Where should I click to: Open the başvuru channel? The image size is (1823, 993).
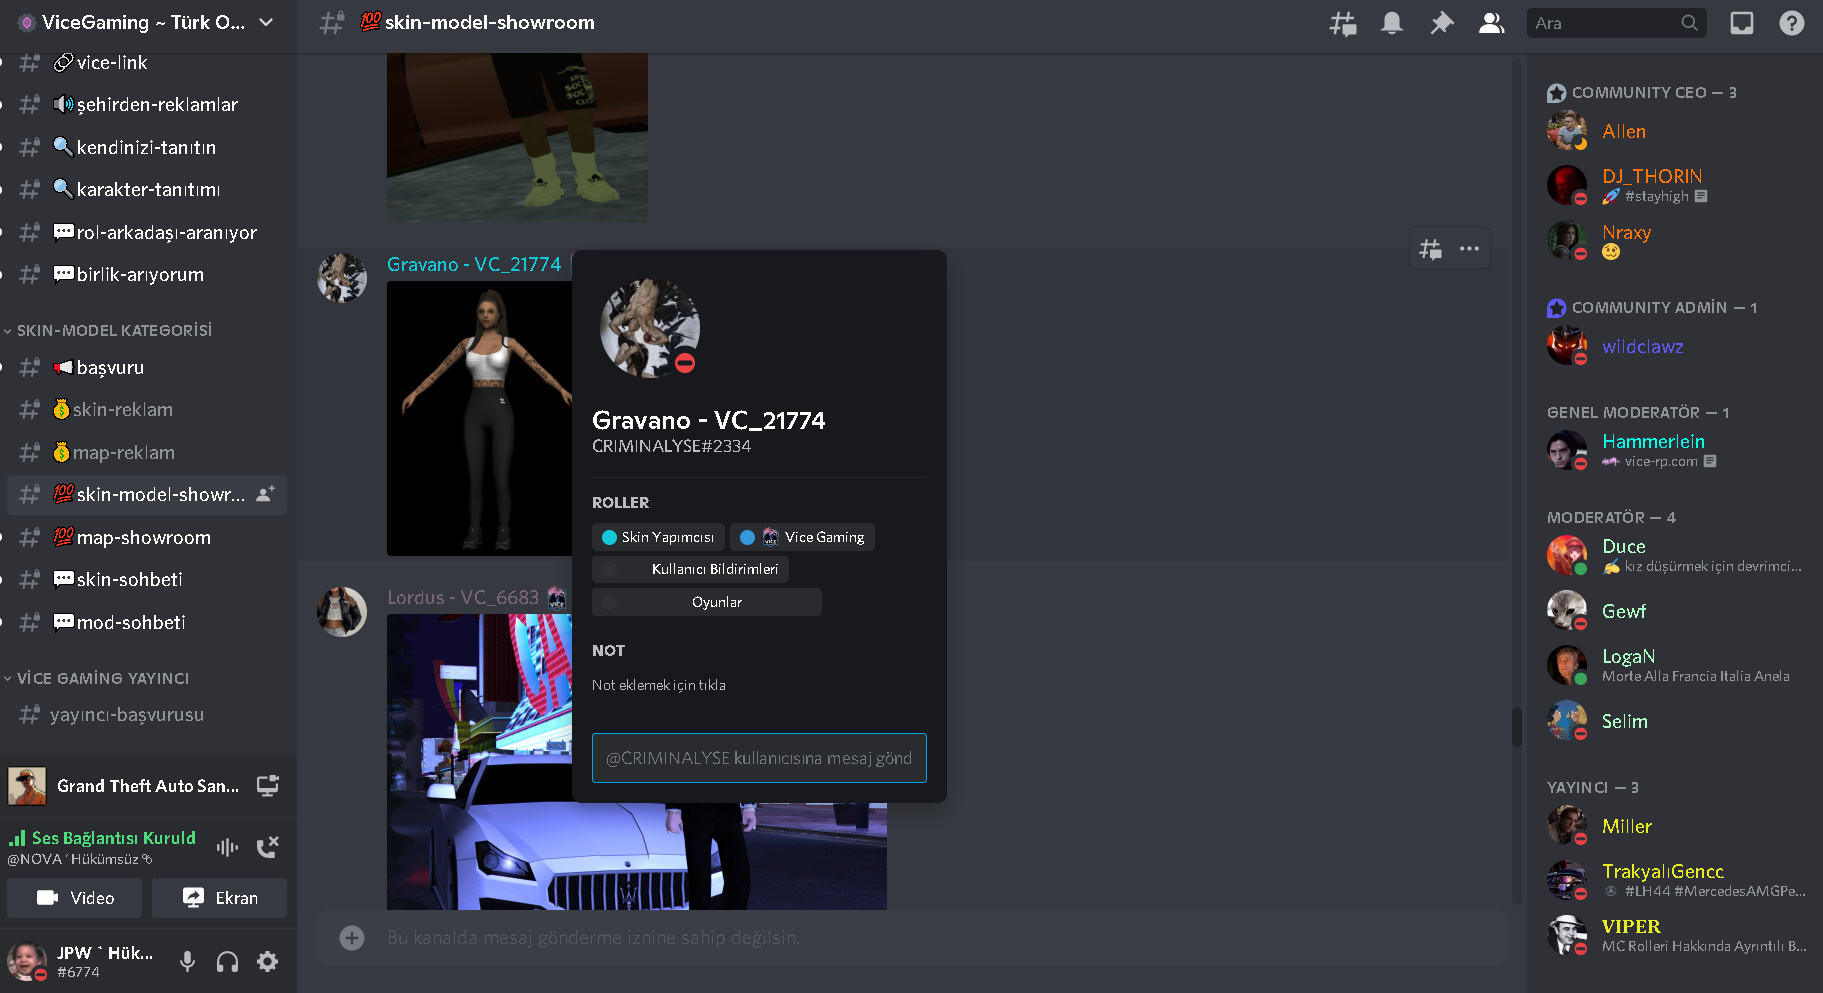pos(147,367)
